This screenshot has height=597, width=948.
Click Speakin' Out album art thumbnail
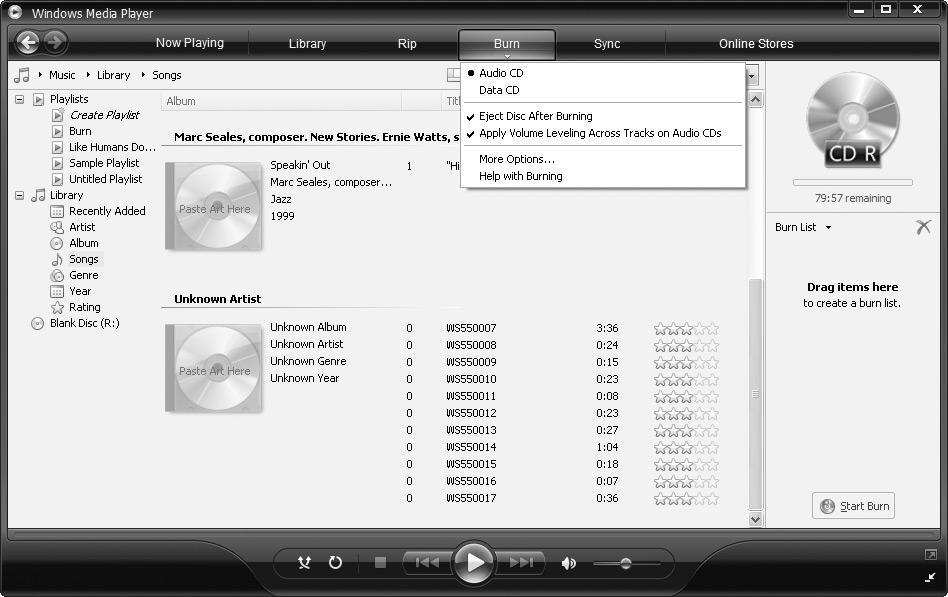(214, 206)
